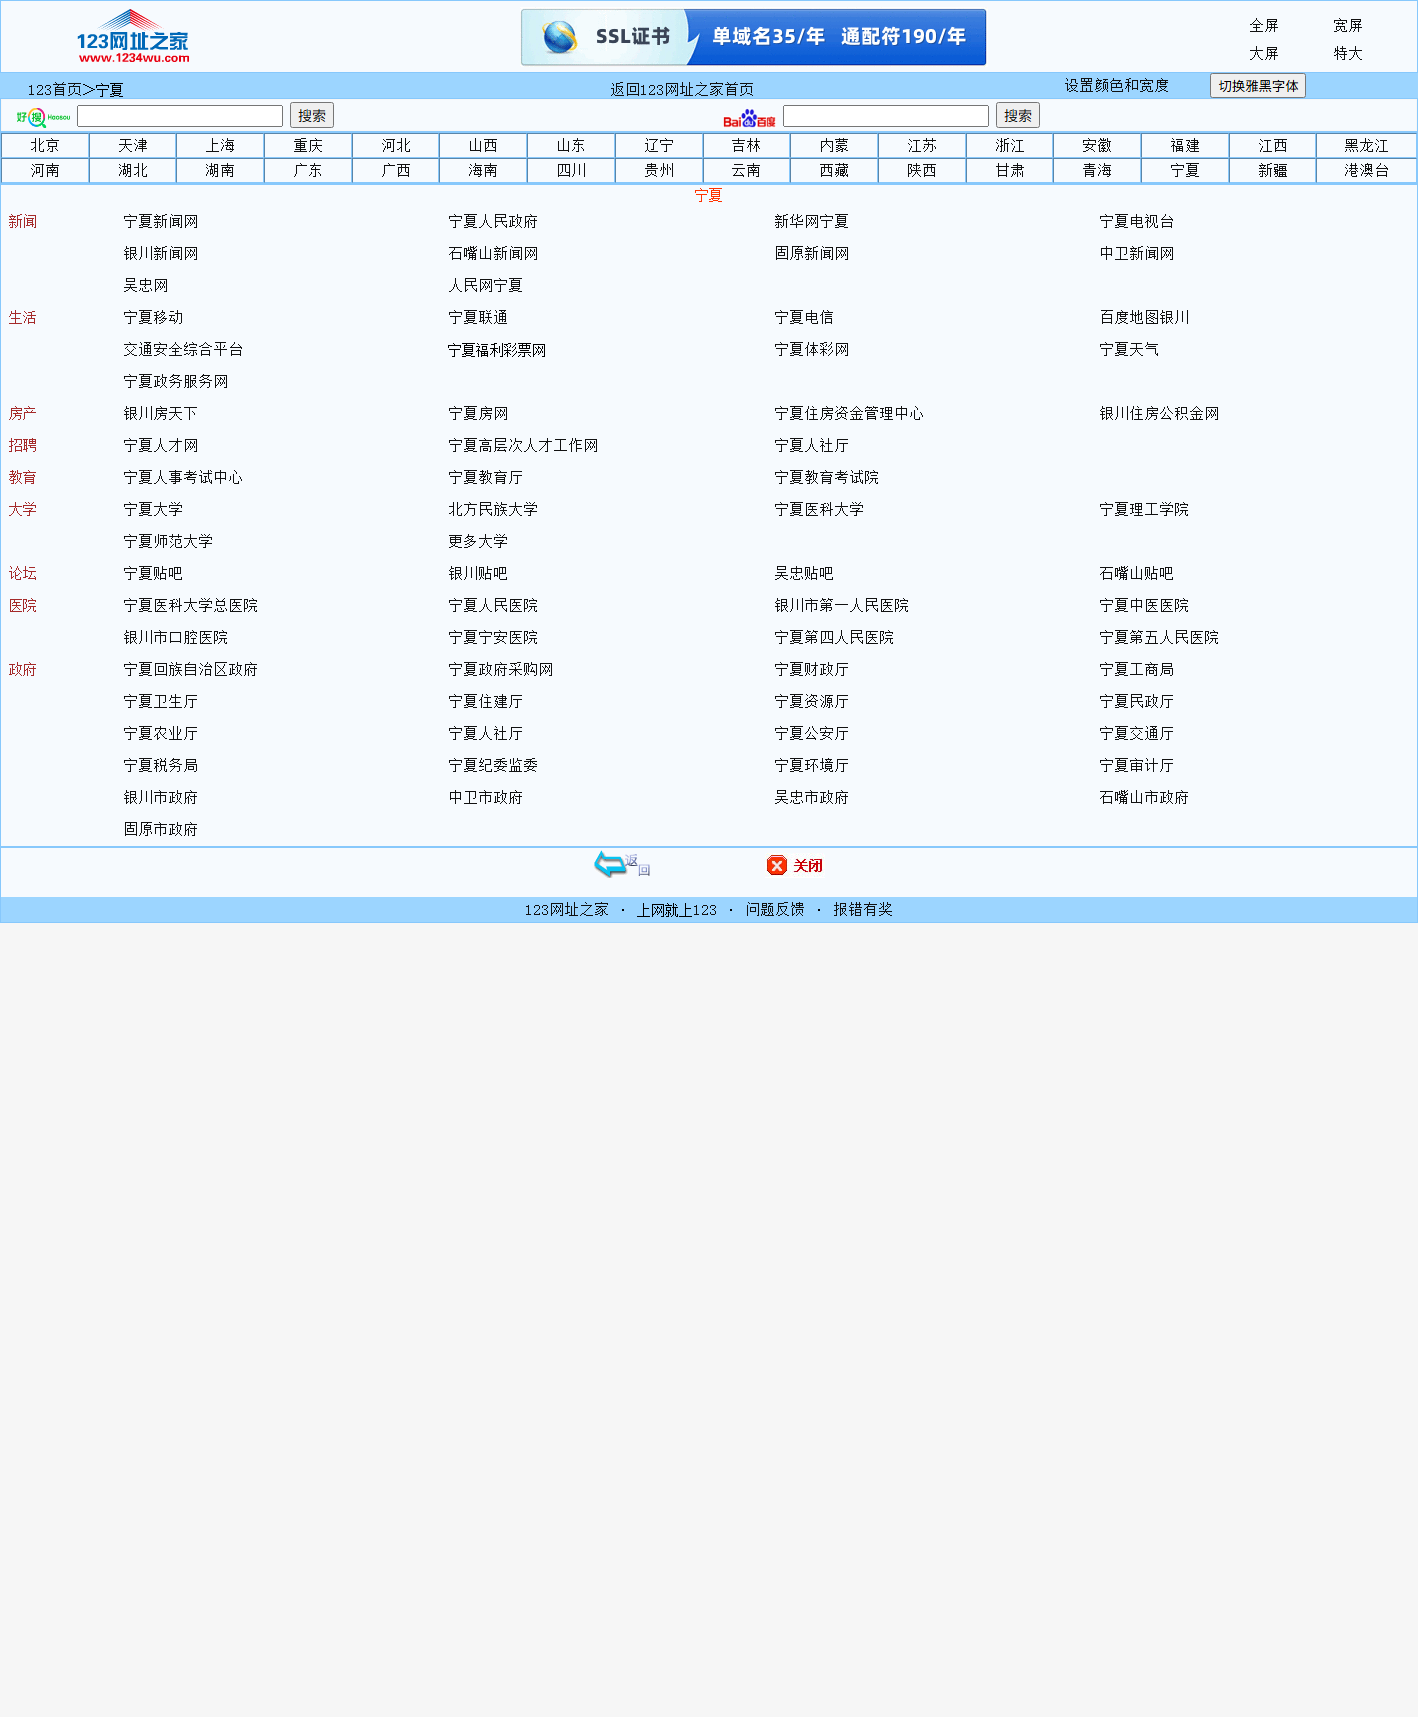Click 医院 category label

coord(23,606)
